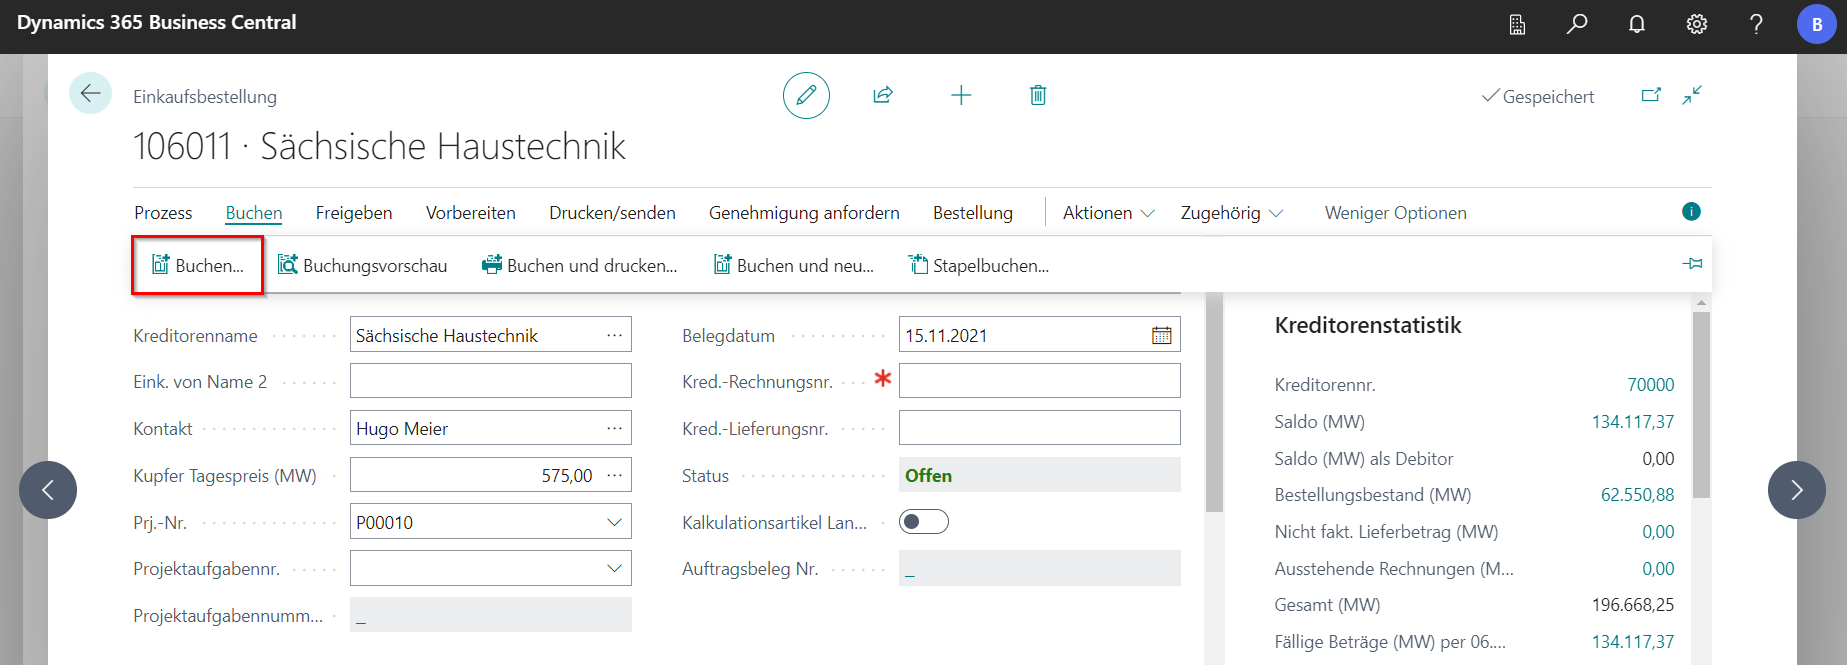Click the plus icon to create new

[x=960, y=96]
